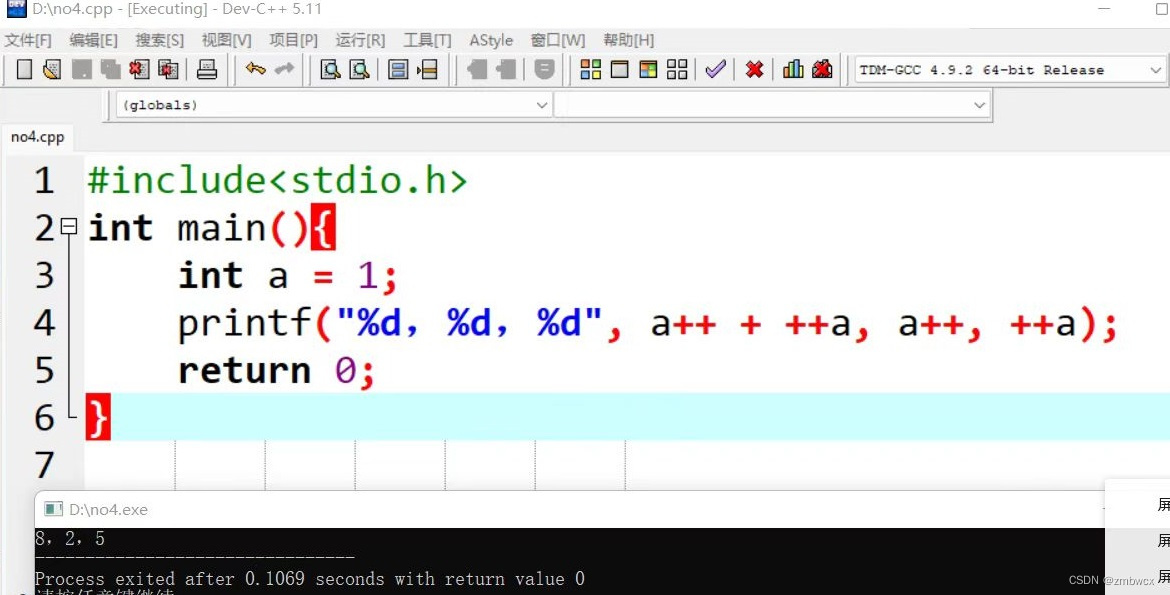The image size is (1170, 595).
Task: Click the Close All files toolbar icon
Action: 169,69
